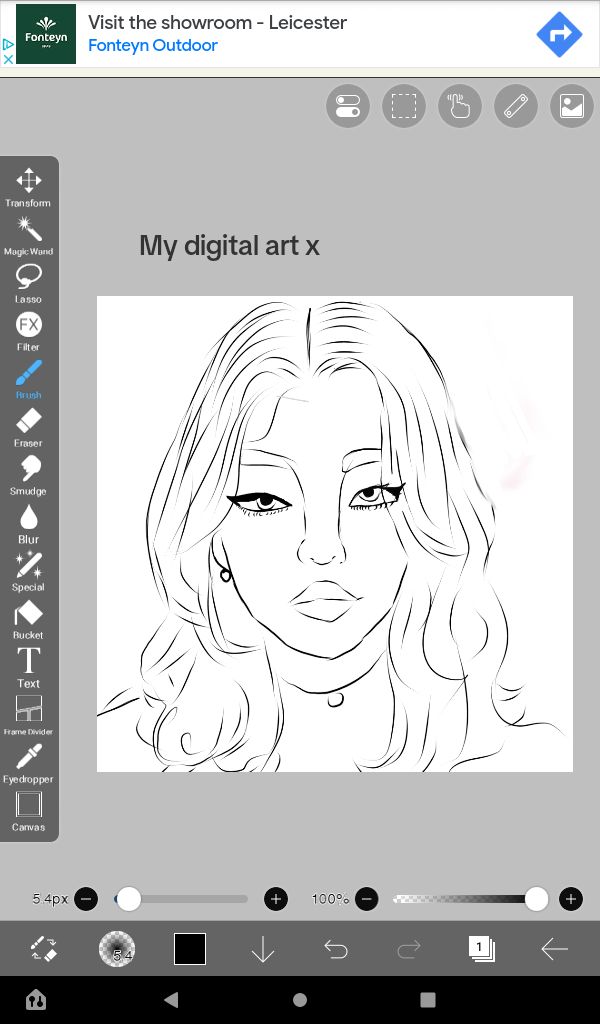This screenshot has width=600, height=1024.
Task: Click the 'My digital art x' text
Action: 229,247
